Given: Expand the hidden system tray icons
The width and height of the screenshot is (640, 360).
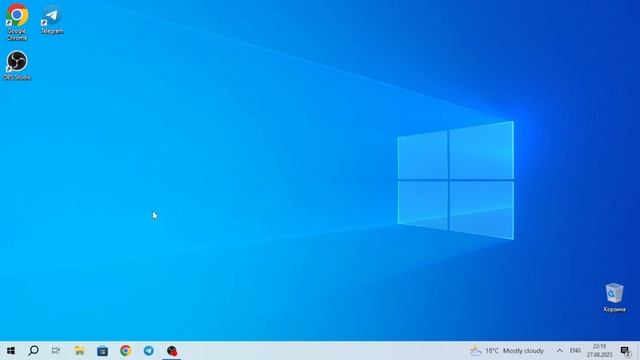Looking at the screenshot, I should 560,351.
